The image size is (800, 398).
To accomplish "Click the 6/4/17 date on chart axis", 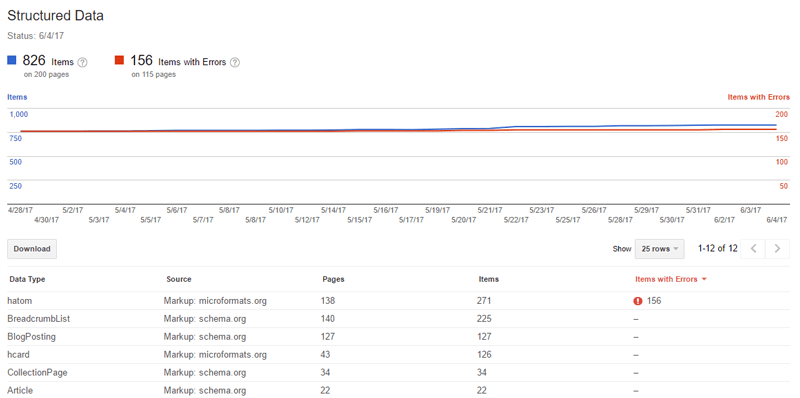I will 776,220.
